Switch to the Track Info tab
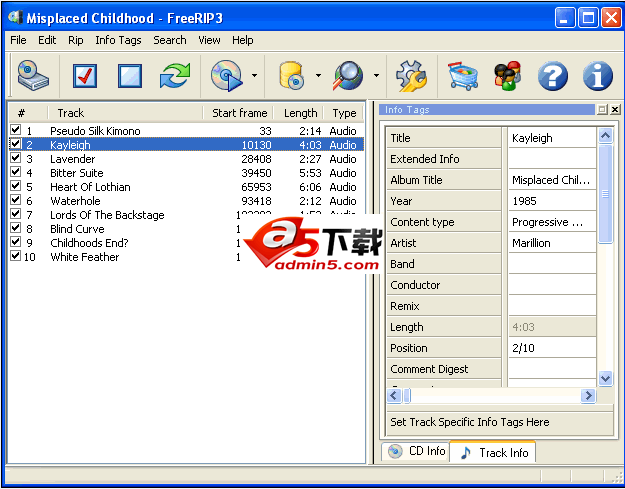Image resolution: width=625 pixels, height=489 pixels. tap(493, 452)
